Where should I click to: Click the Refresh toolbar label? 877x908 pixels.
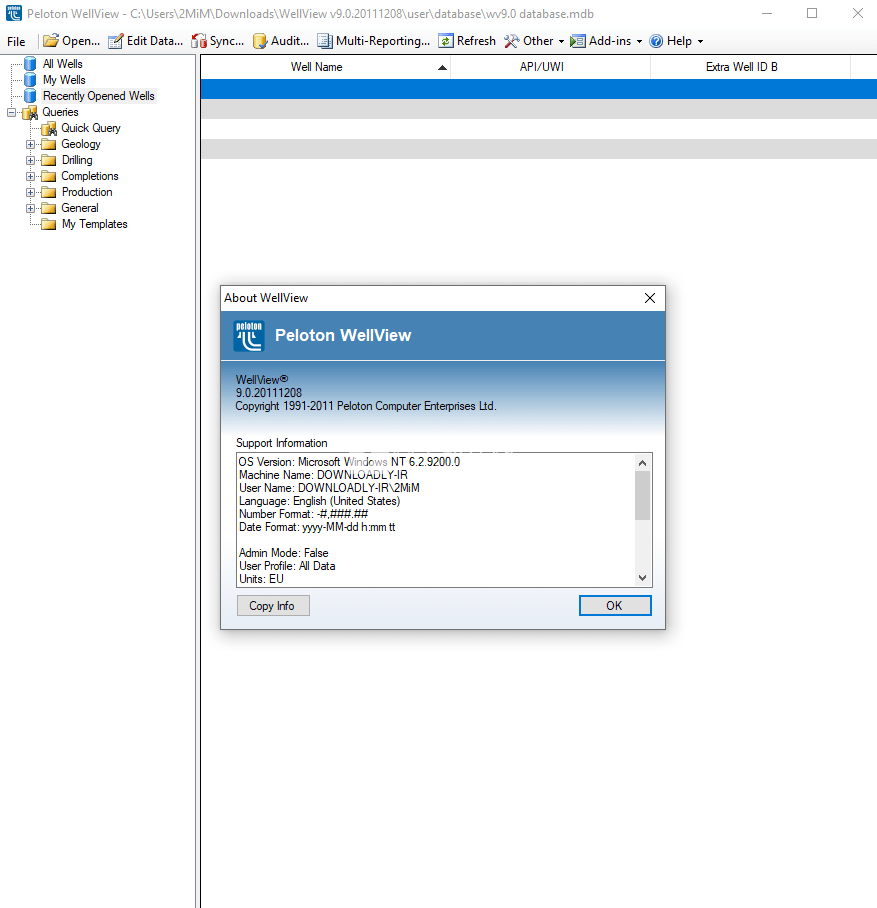(x=476, y=41)
